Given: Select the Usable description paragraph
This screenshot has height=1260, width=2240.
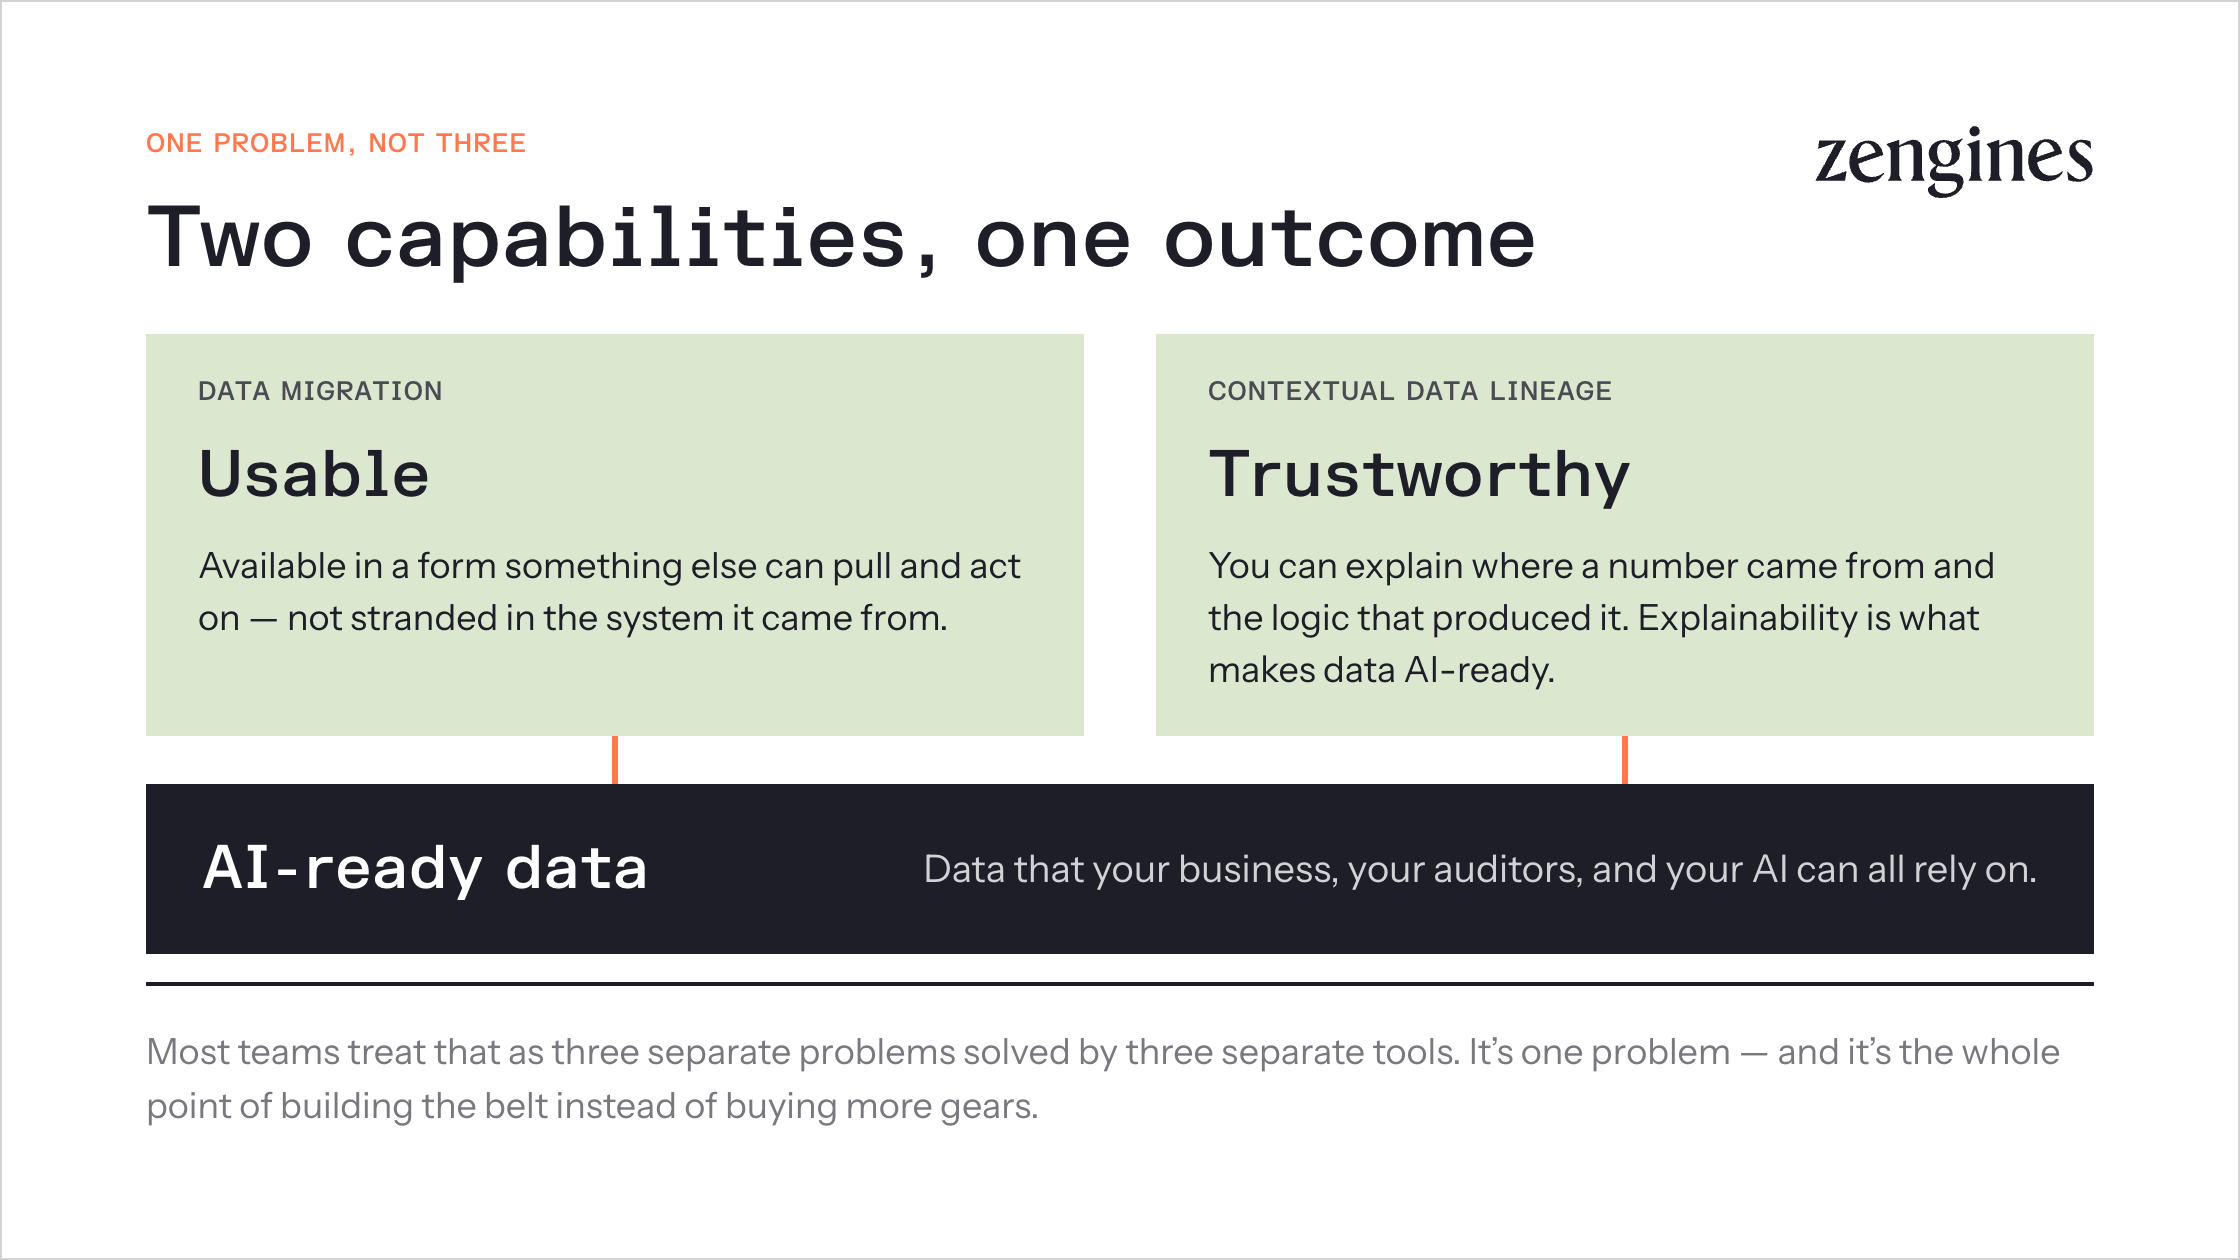Looking at the screenshot, I should pos(609,592).
